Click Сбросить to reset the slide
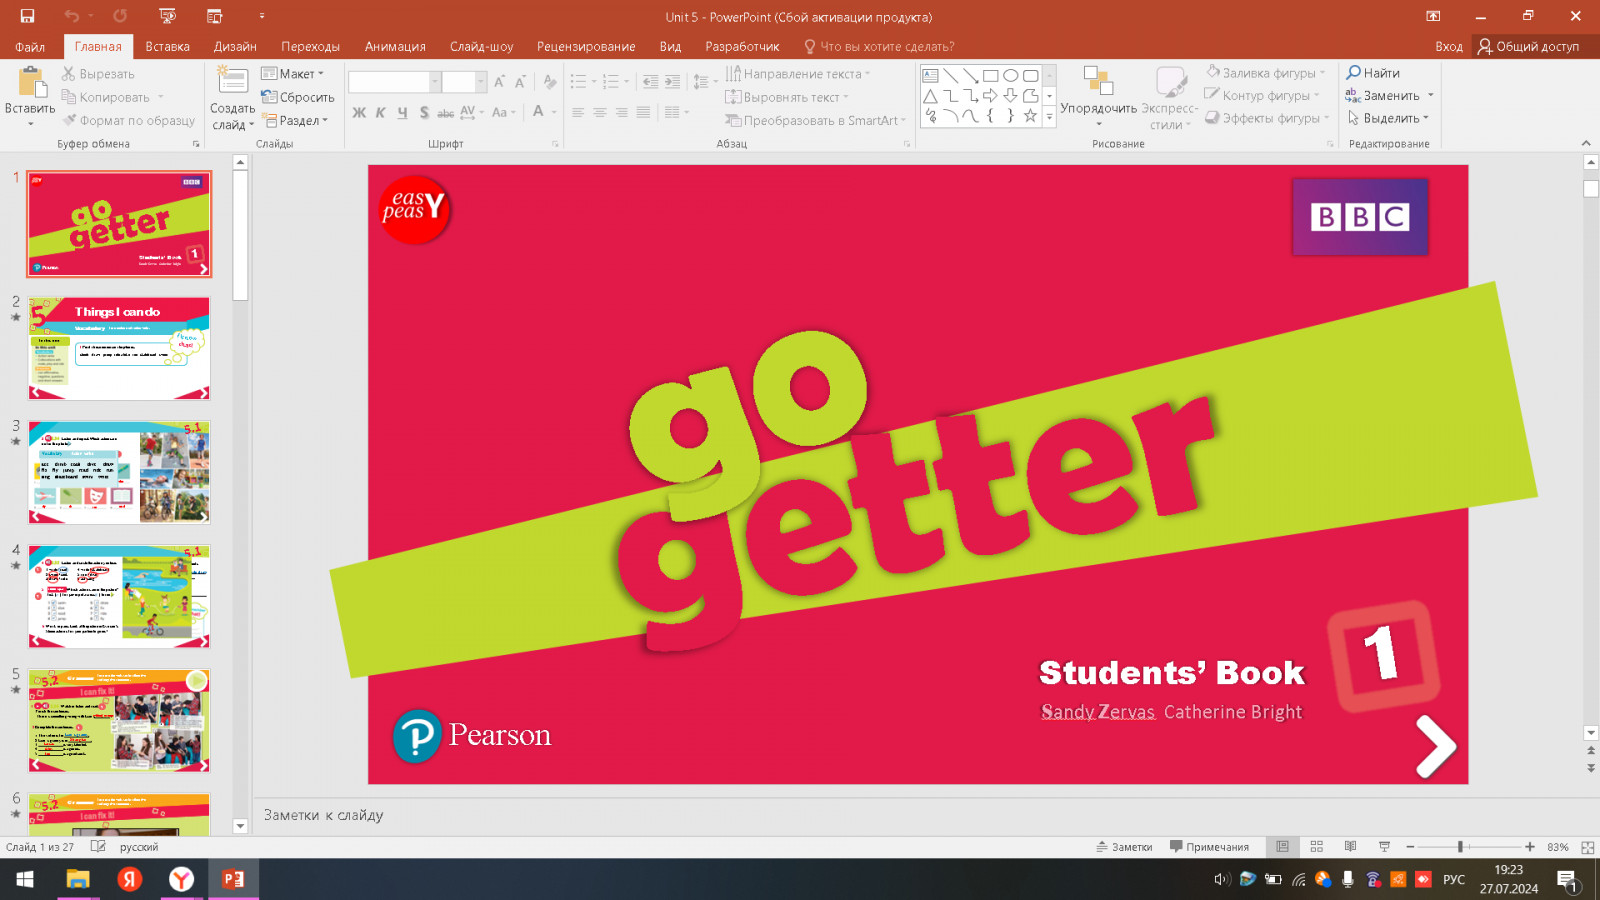Viewport: 1600px width, 900px height. click(x=297, y=97)
